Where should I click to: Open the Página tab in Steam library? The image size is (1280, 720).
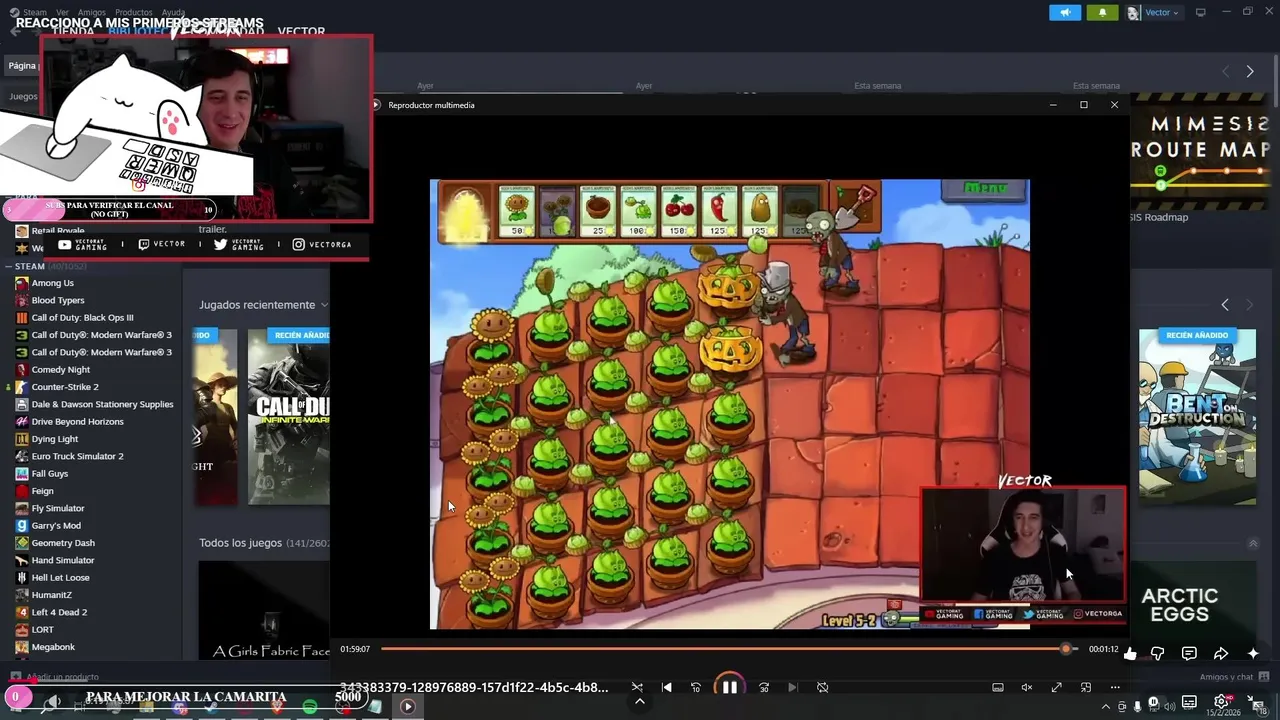pyautogui.click(x=22, y=66)
